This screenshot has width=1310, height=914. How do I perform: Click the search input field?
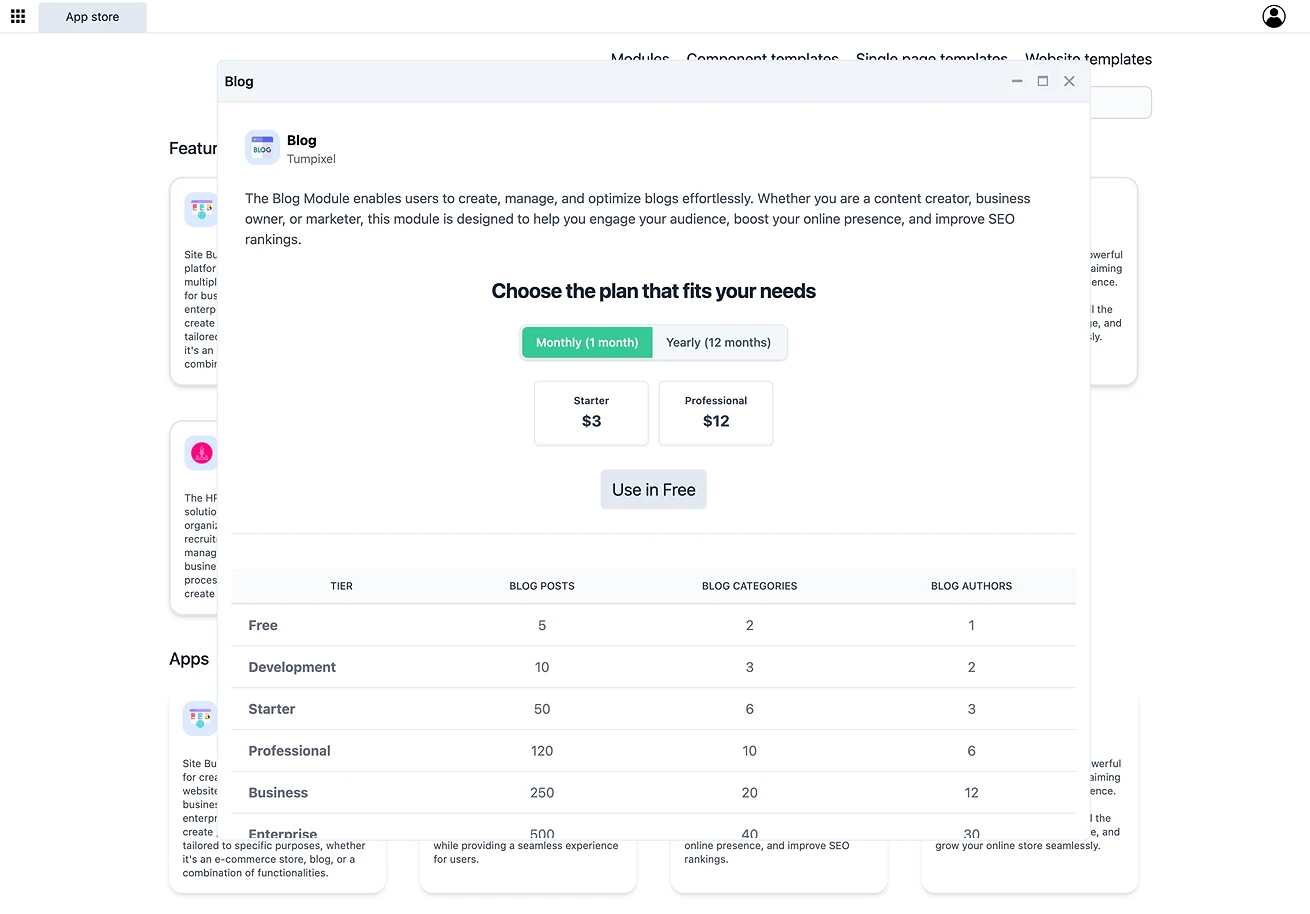[x=1120, y=103]
